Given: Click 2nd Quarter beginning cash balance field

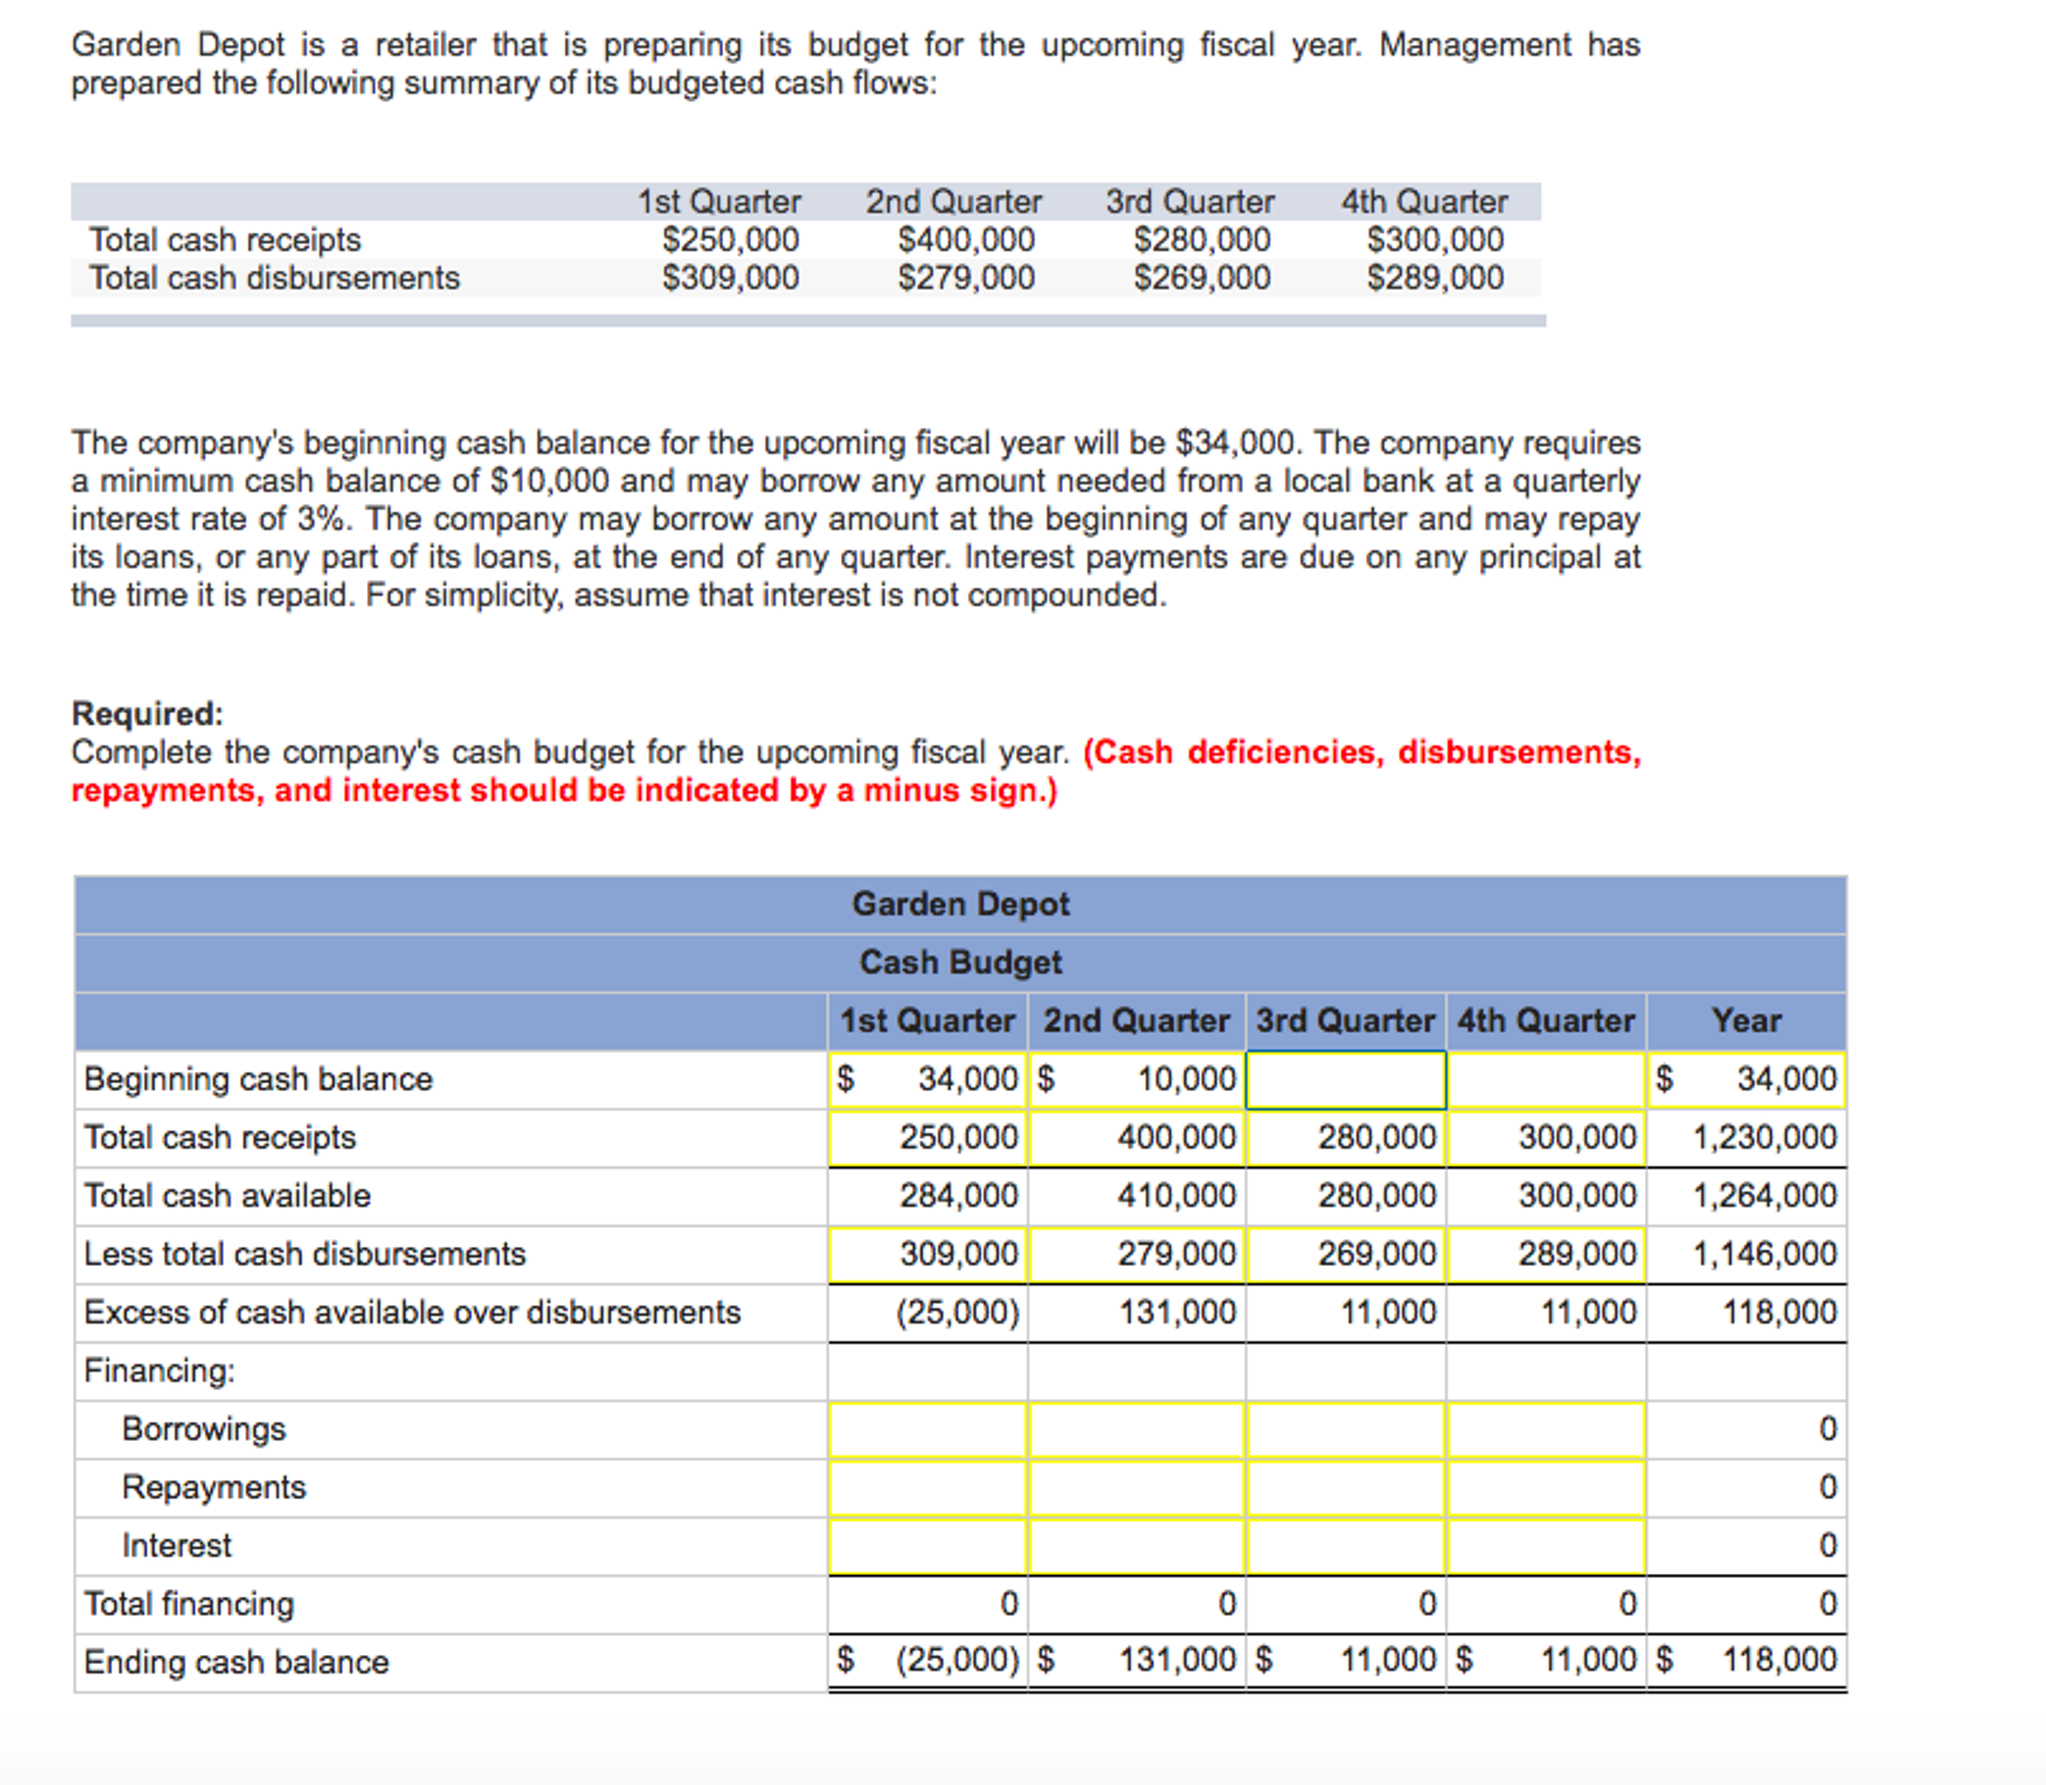Looking at the screenshot, I should pyautogui.click(x=1137, y=1079).
